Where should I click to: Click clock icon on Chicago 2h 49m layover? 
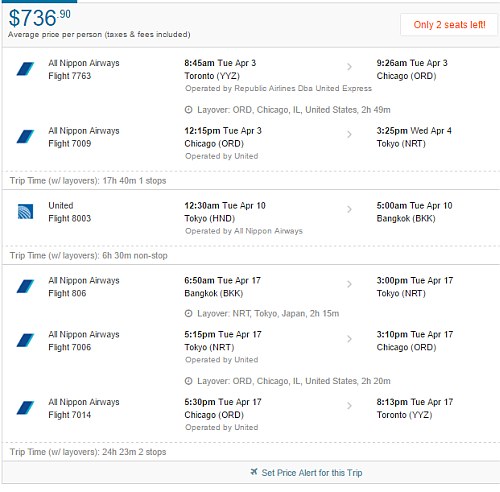coord(189,110)
